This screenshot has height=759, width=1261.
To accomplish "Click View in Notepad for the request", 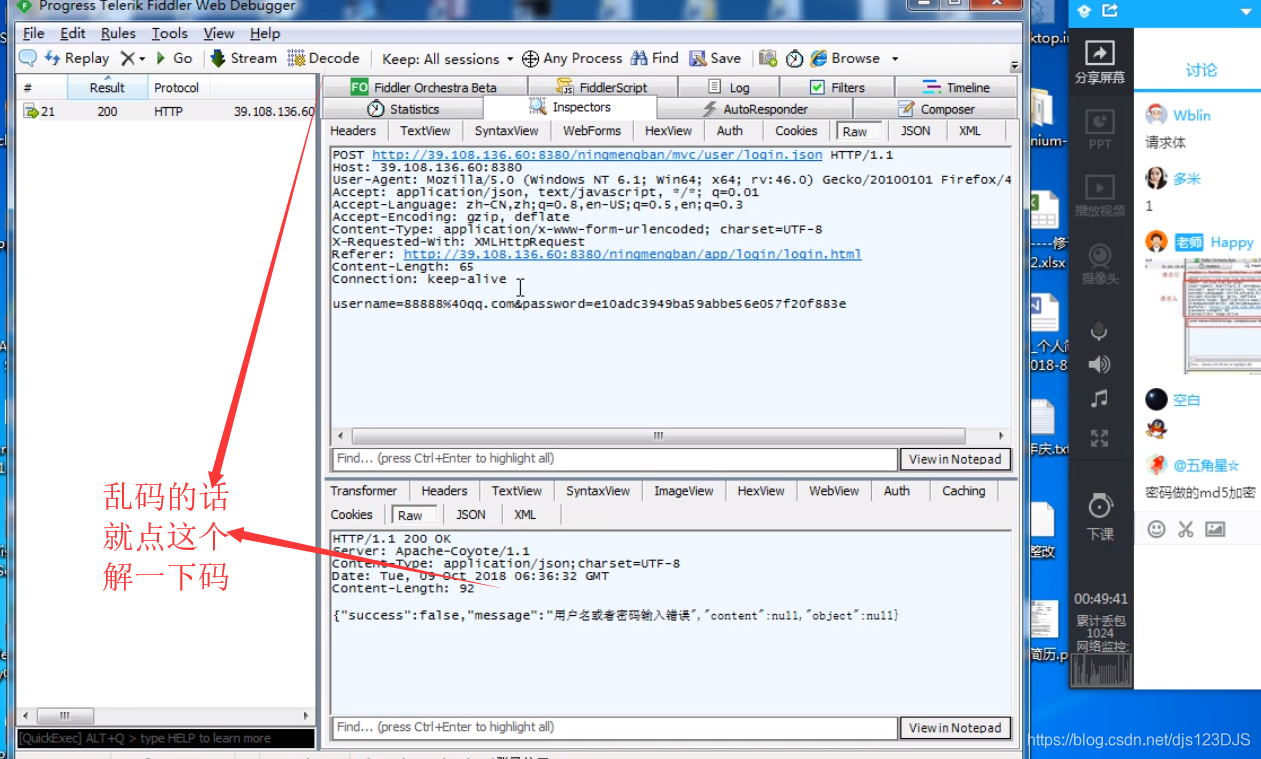I will coord(955,459).
